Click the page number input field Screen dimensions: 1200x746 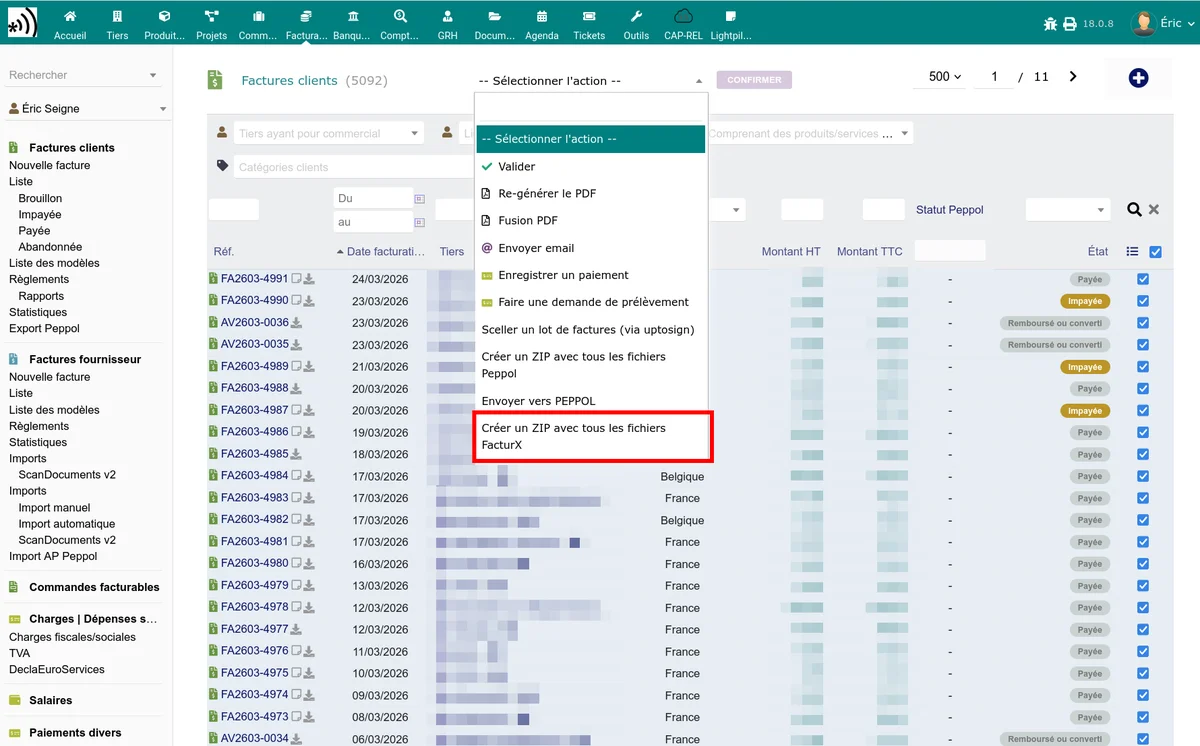click(x=995, y=77)
